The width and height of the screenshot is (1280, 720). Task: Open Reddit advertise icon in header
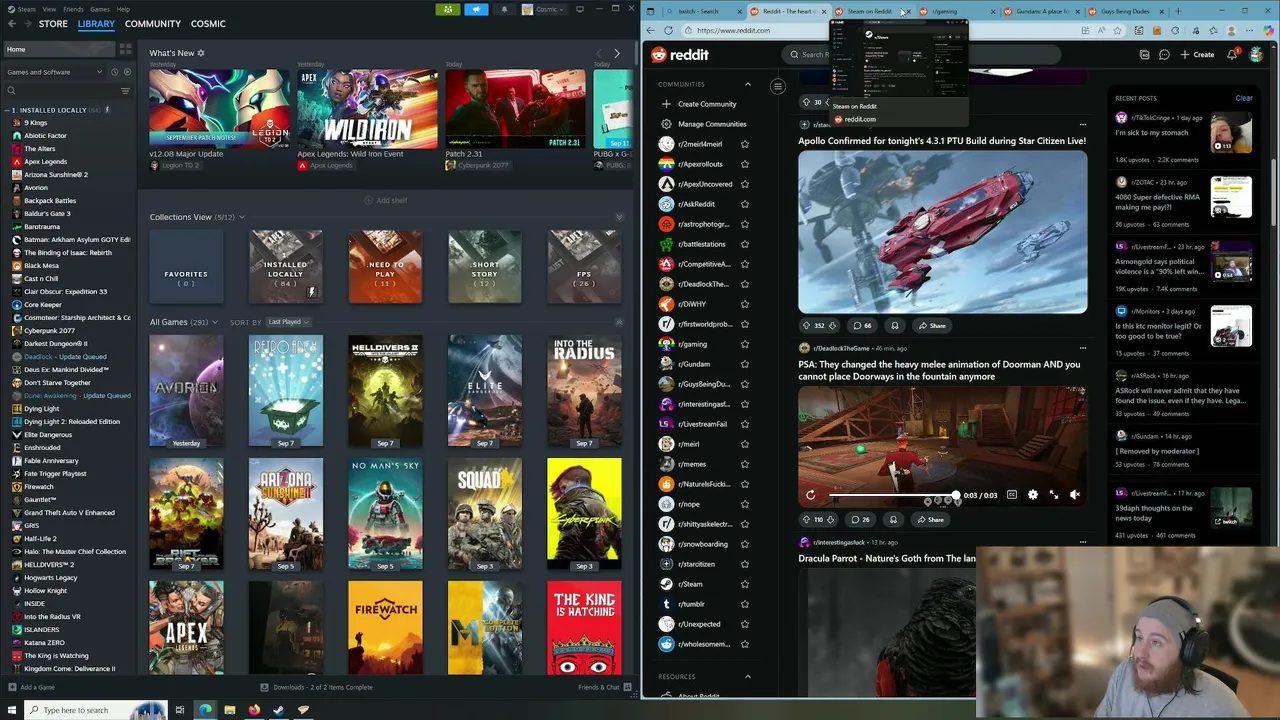click(1144, 55)
